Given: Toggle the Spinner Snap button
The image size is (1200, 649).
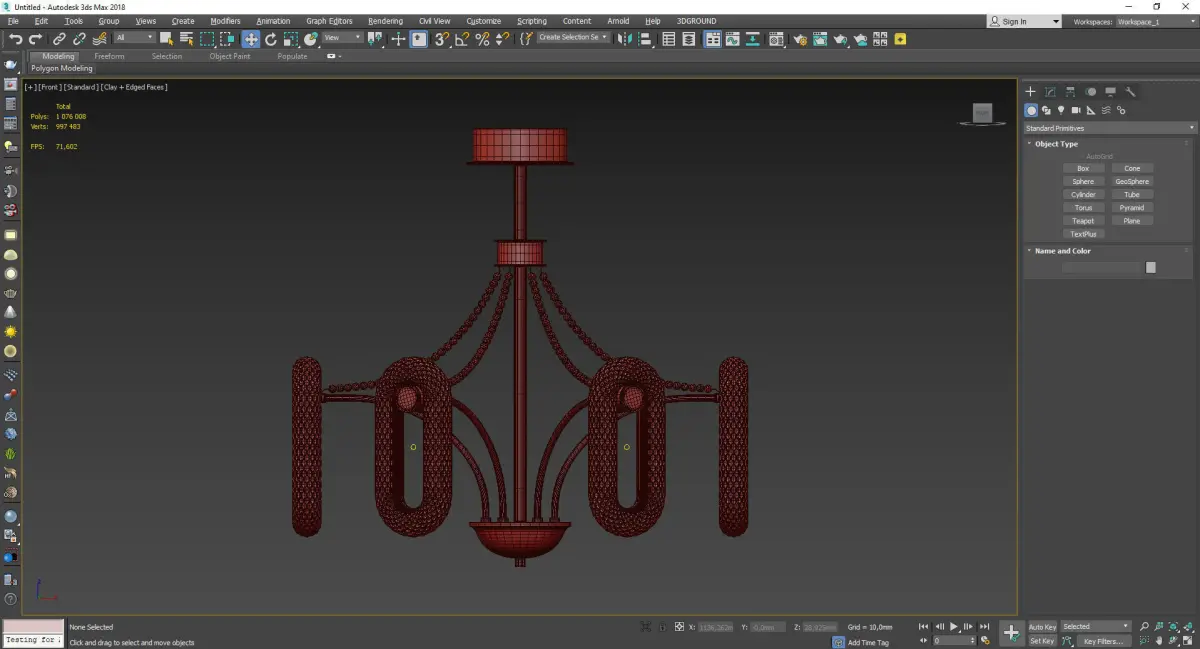Looking at the screenshot, I should click(x=503, y=39).
